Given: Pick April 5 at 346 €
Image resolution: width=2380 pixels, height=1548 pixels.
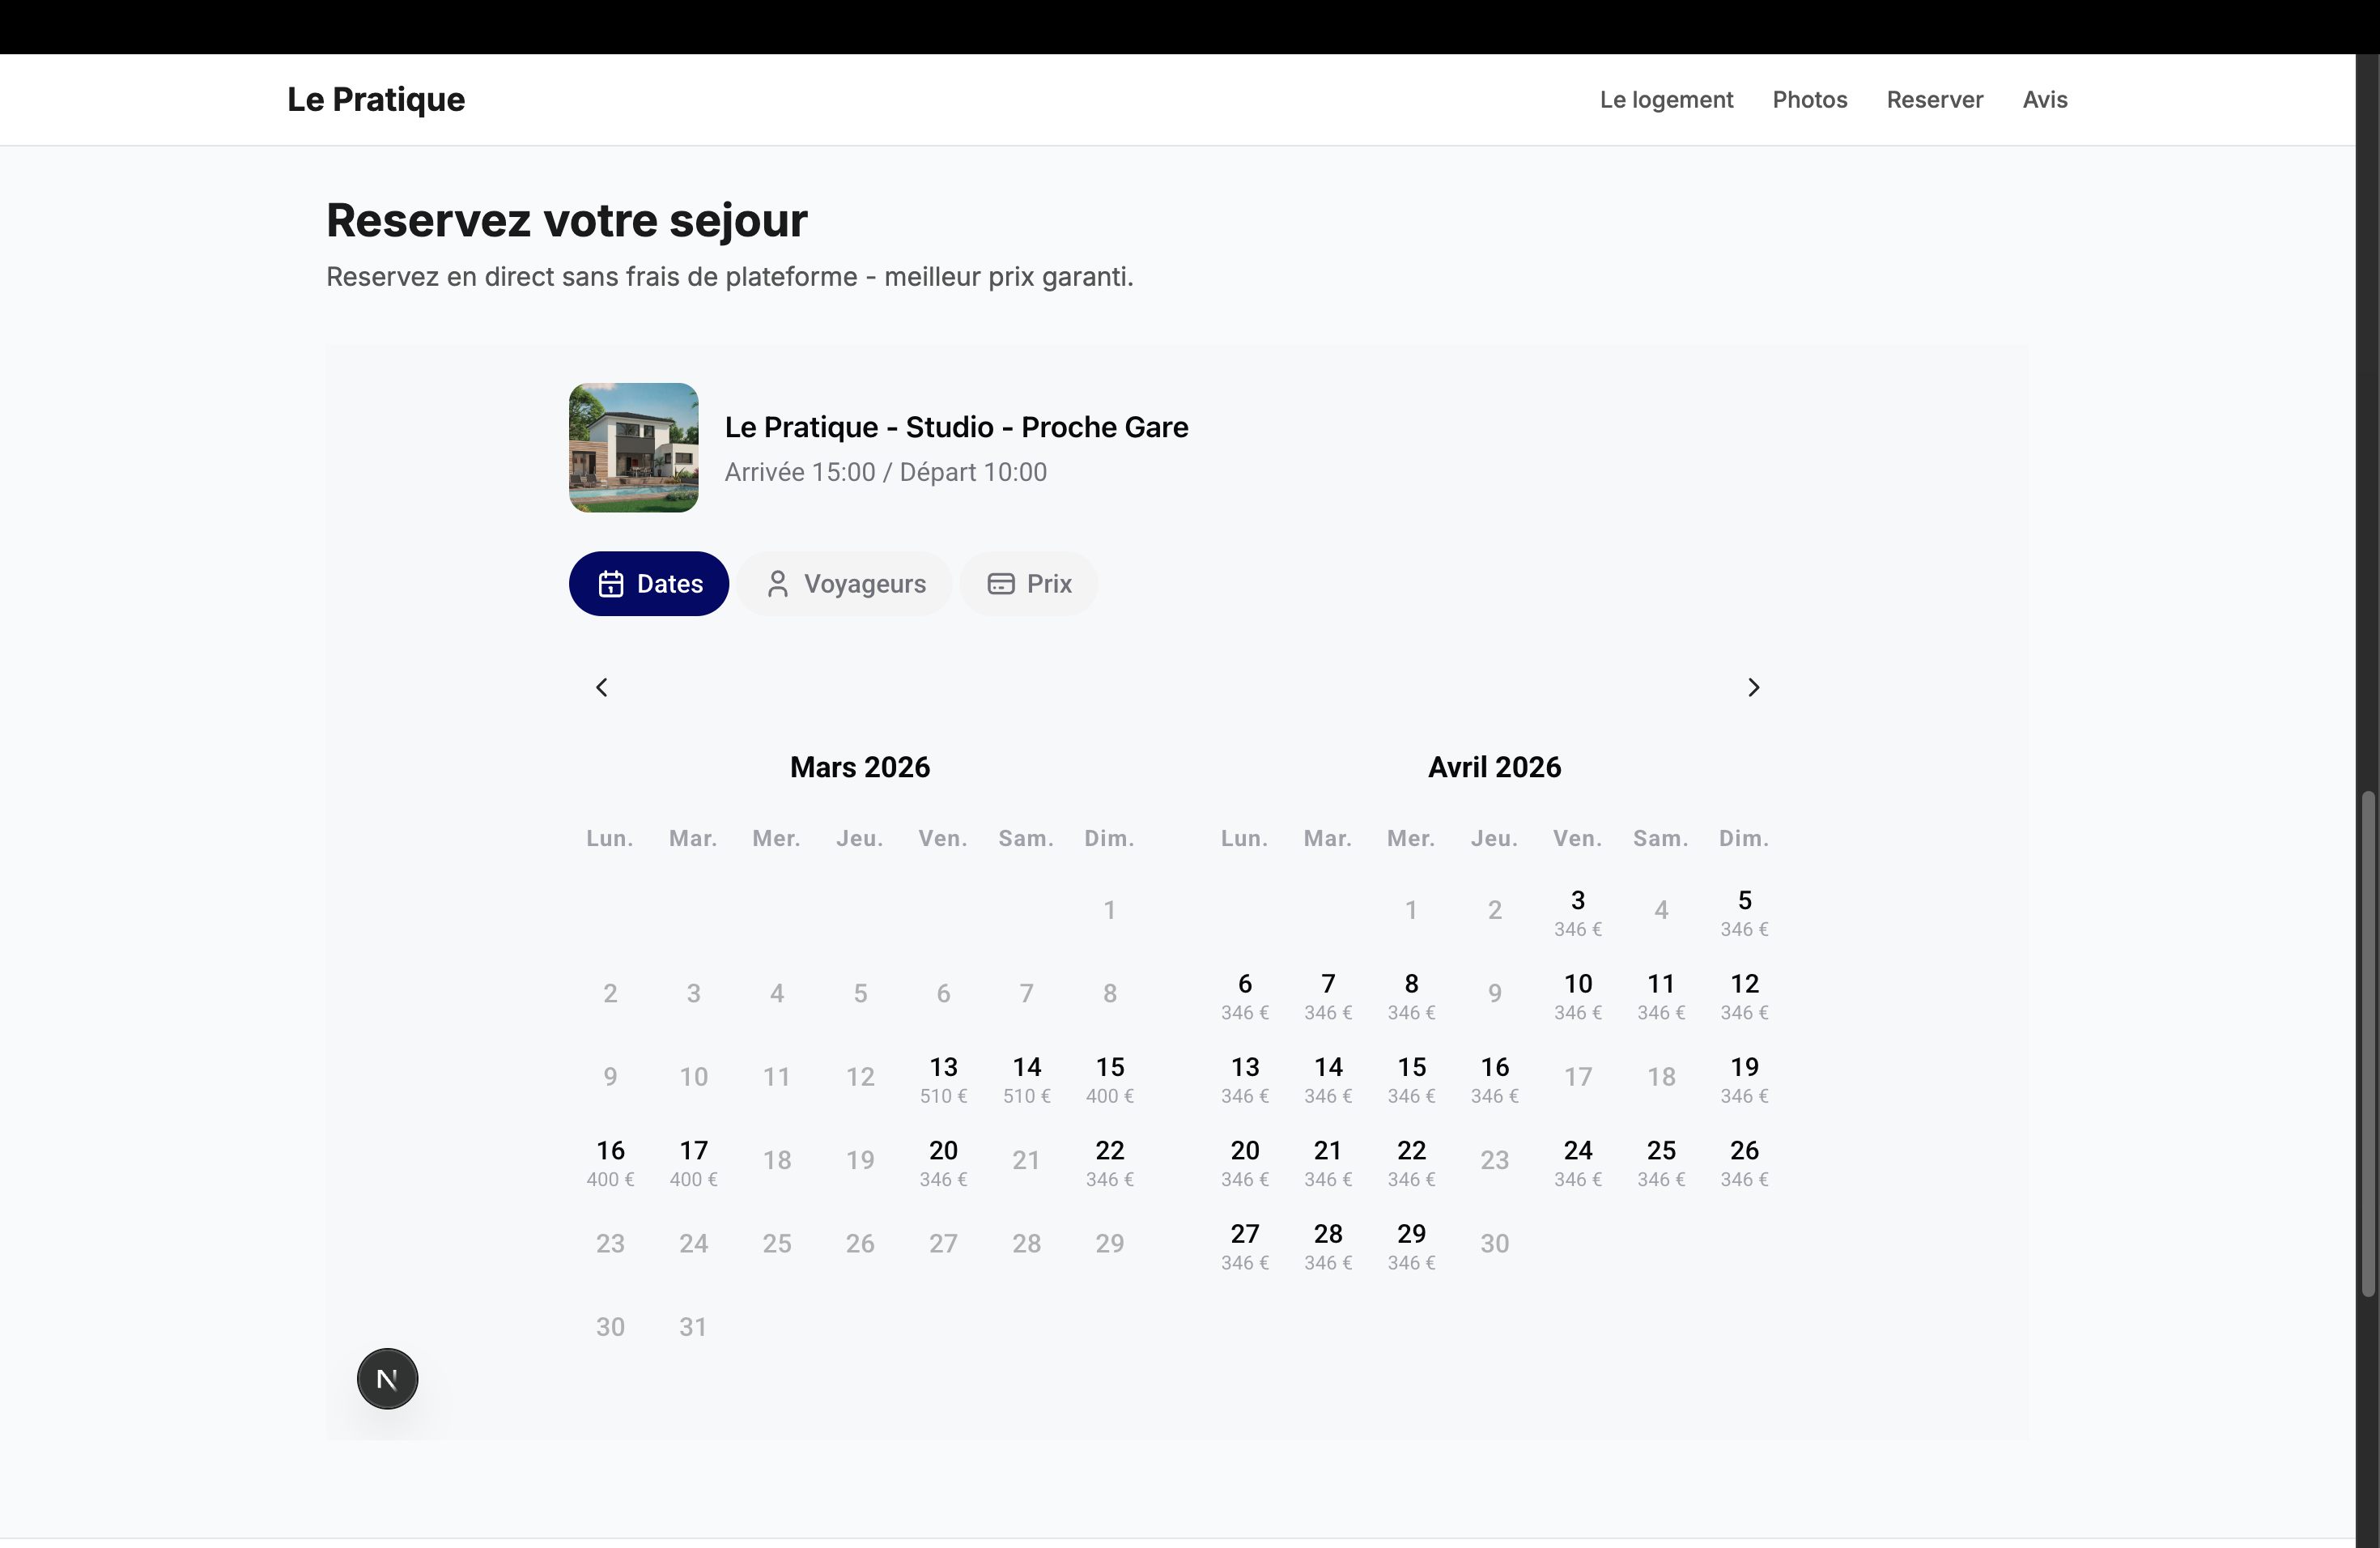Looking at the screenshot, I should [x=1744, y=912].
